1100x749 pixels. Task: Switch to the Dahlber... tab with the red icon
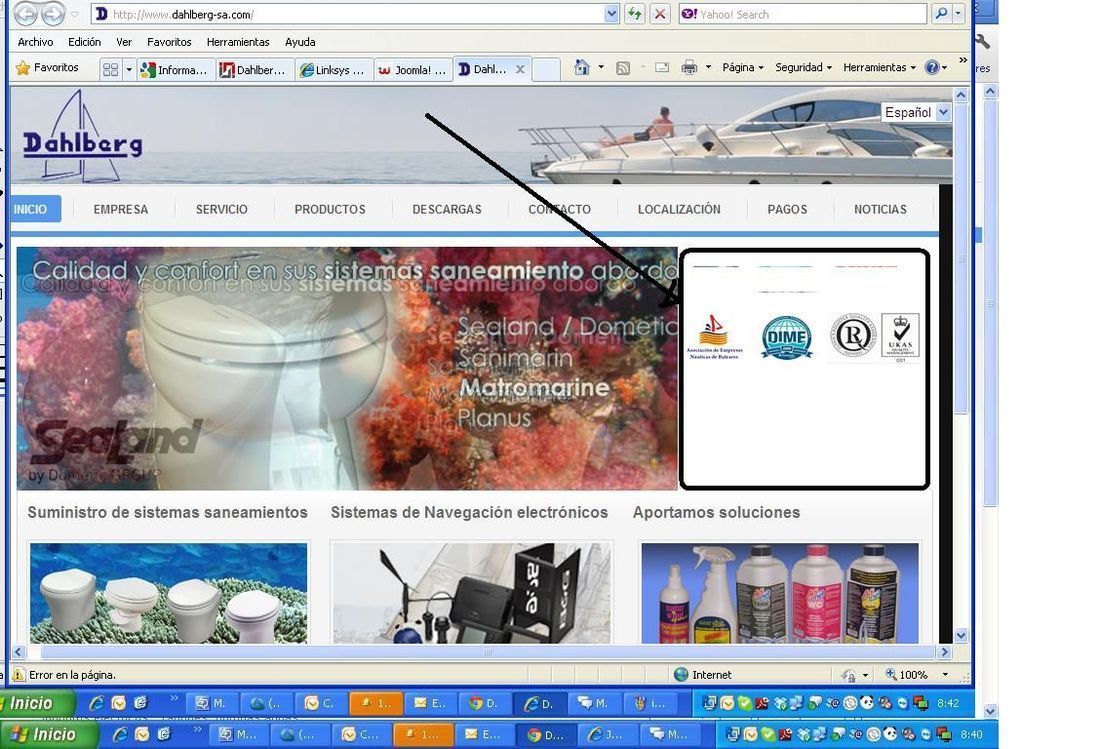(x=253, y=69)
